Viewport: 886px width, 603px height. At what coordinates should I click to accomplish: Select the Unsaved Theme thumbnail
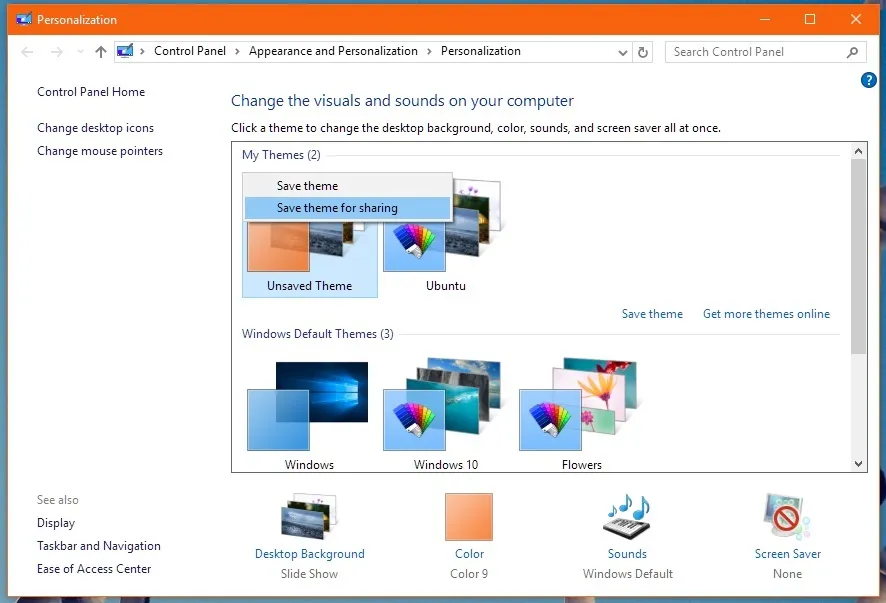(x=310, y=257)
